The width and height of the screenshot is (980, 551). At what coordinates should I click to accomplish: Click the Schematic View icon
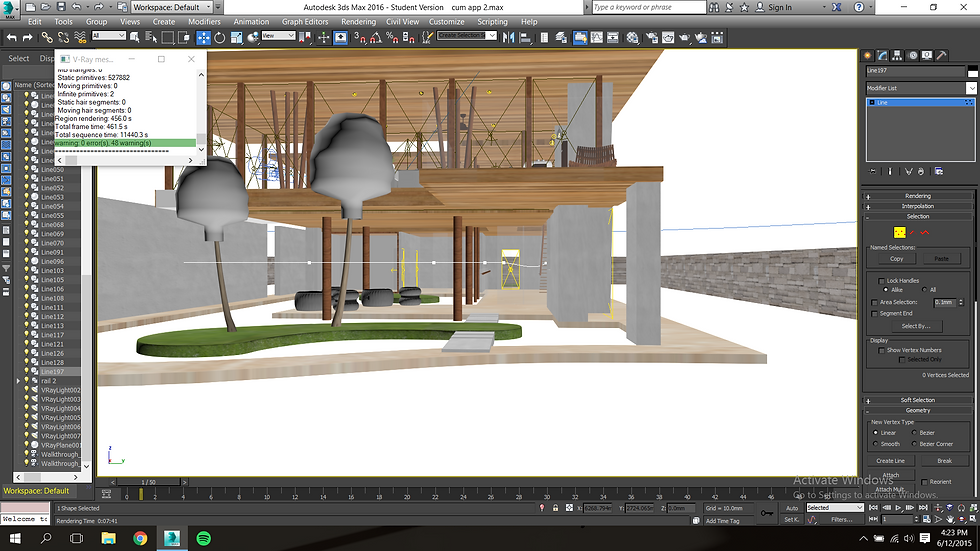[x=612, y=38]
